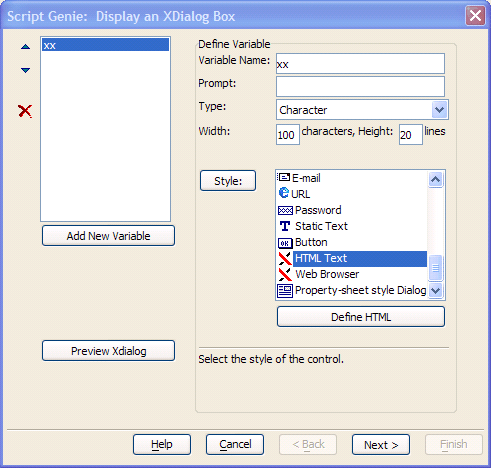This screenshot has height=468, width=491.
Task: Select xx in the variables list
Action: pos(105,45)
